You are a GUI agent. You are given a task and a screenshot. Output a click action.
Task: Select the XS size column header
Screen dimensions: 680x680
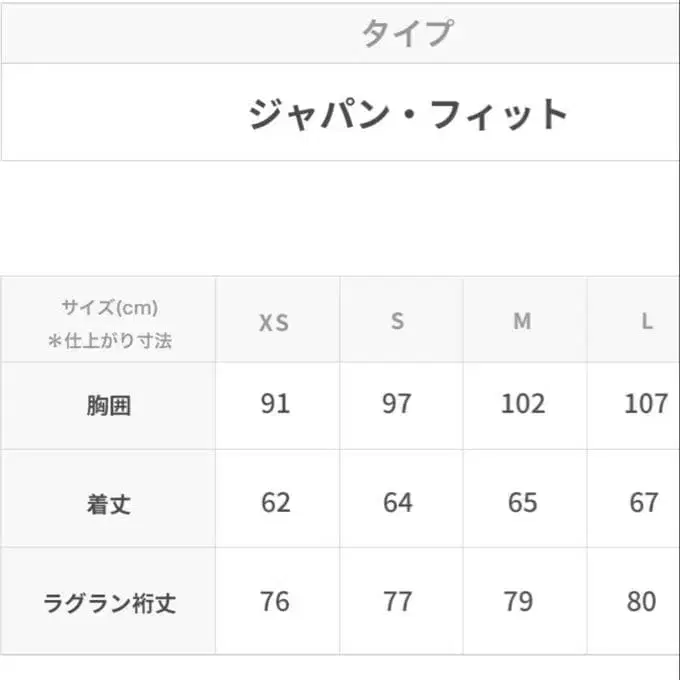(274, 322)
